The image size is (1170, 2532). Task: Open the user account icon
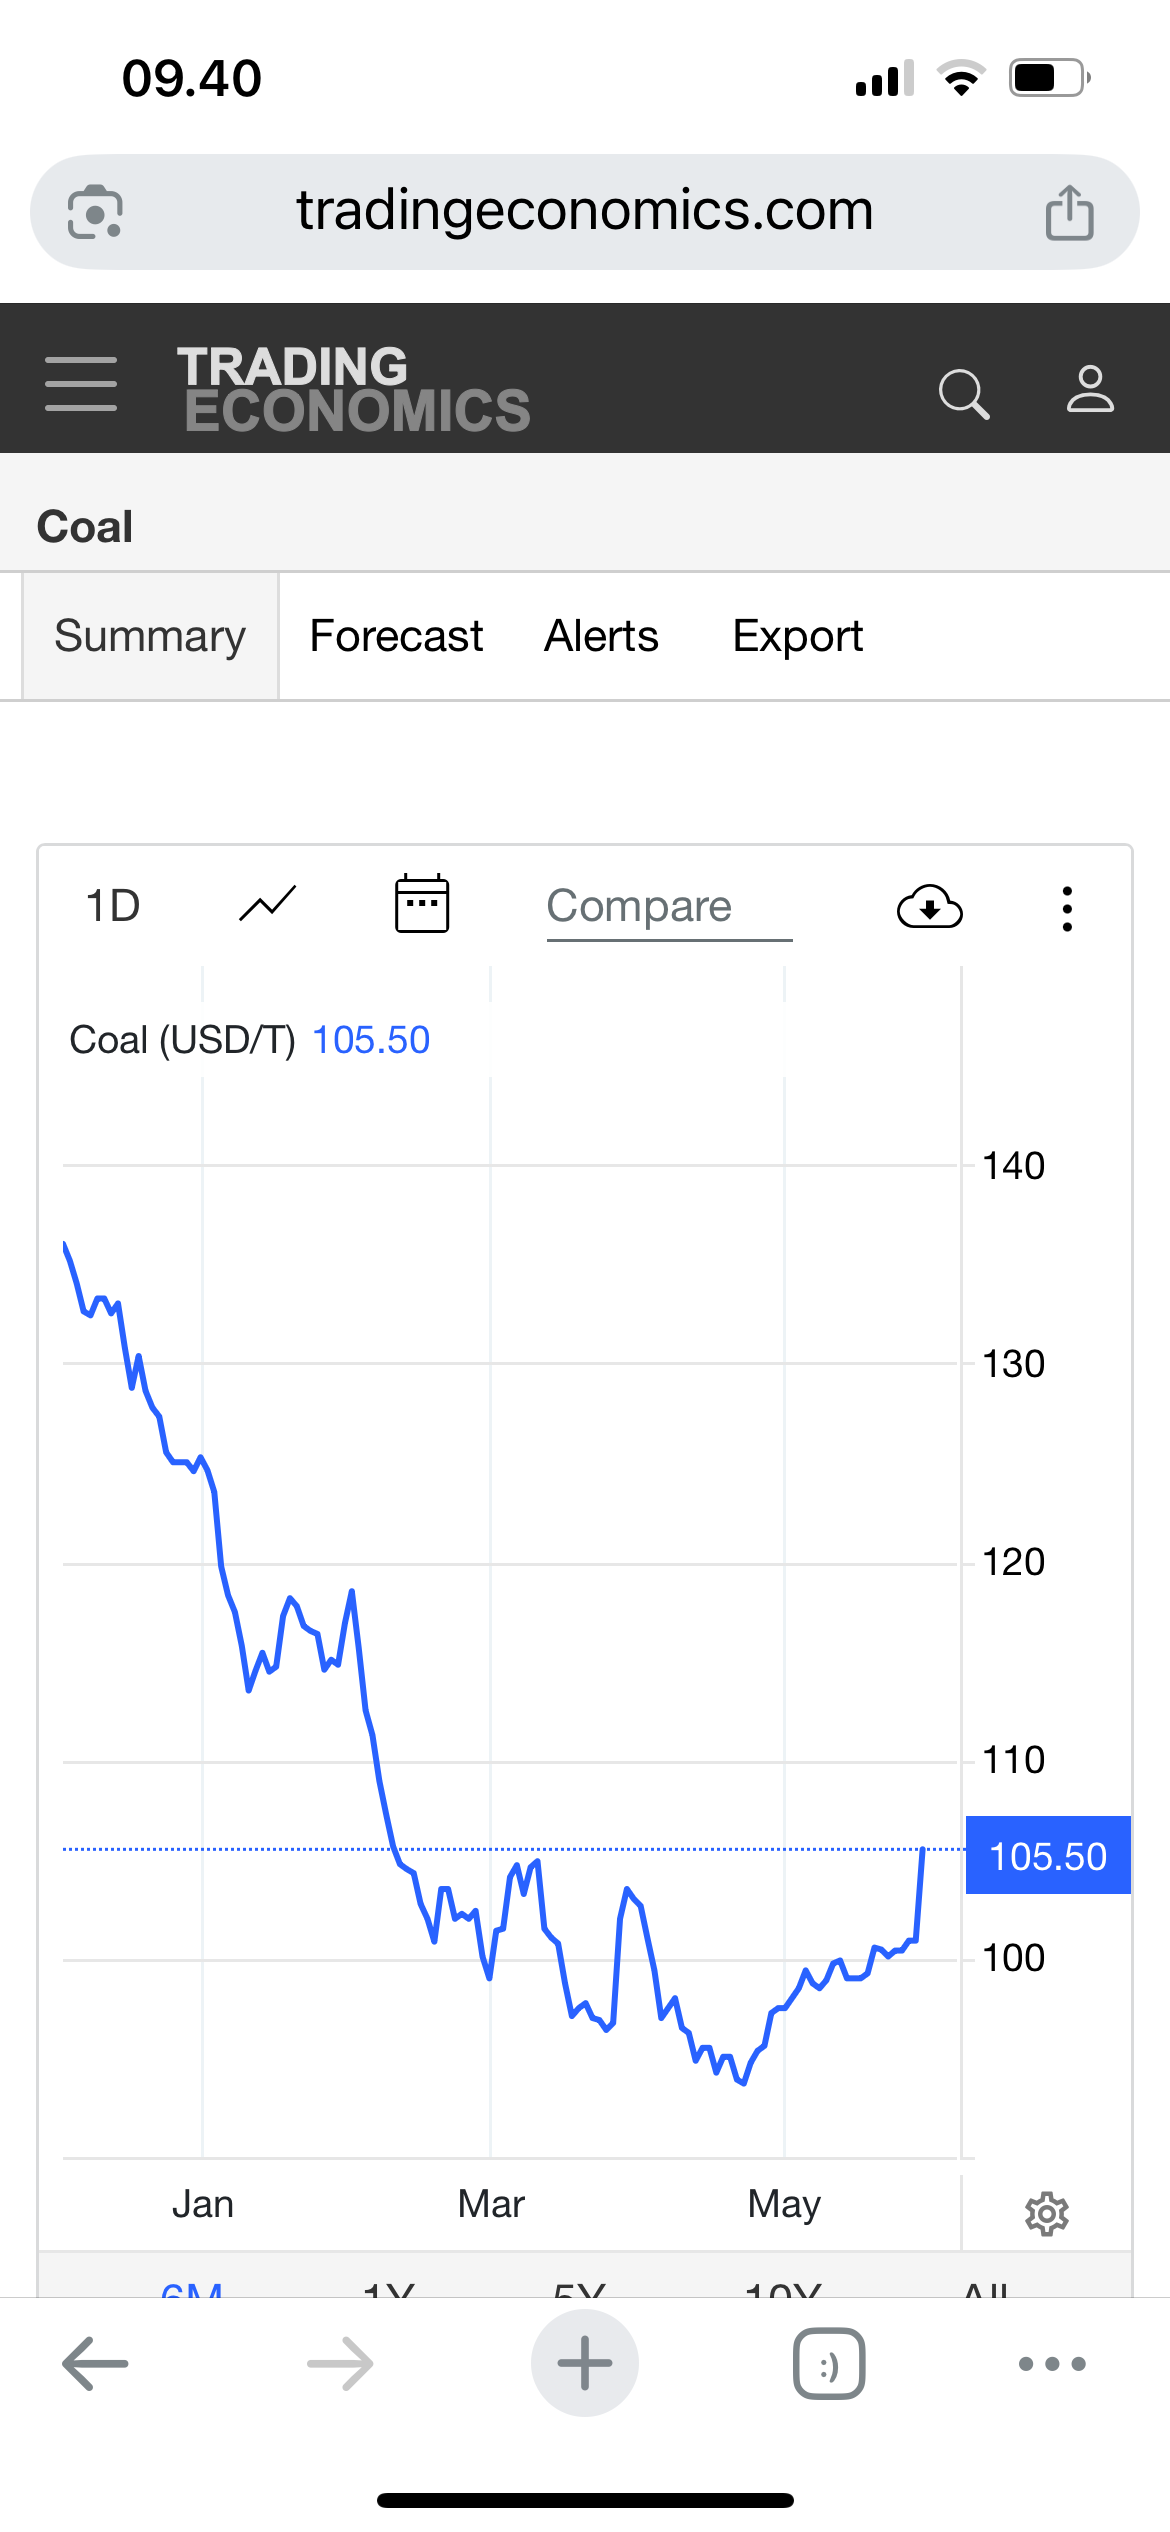pyautogui.click(x=1089, y=389)
